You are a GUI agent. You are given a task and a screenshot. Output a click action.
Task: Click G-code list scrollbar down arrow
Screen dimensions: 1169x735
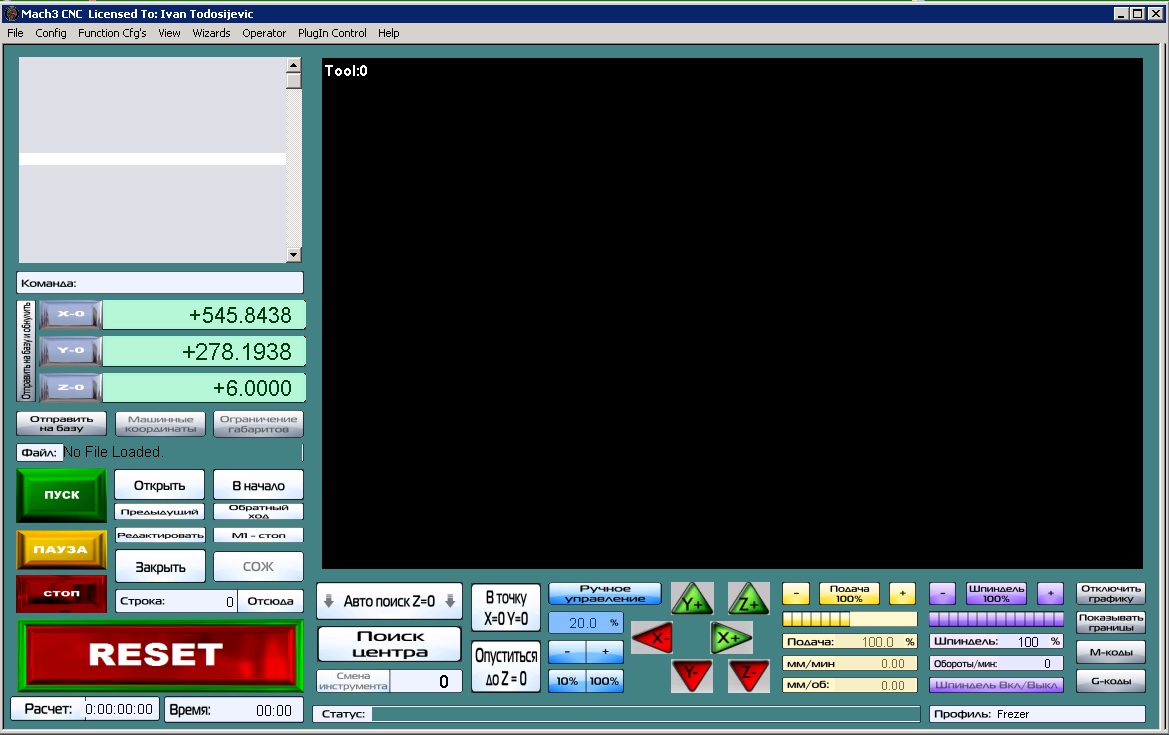point(294,255)
